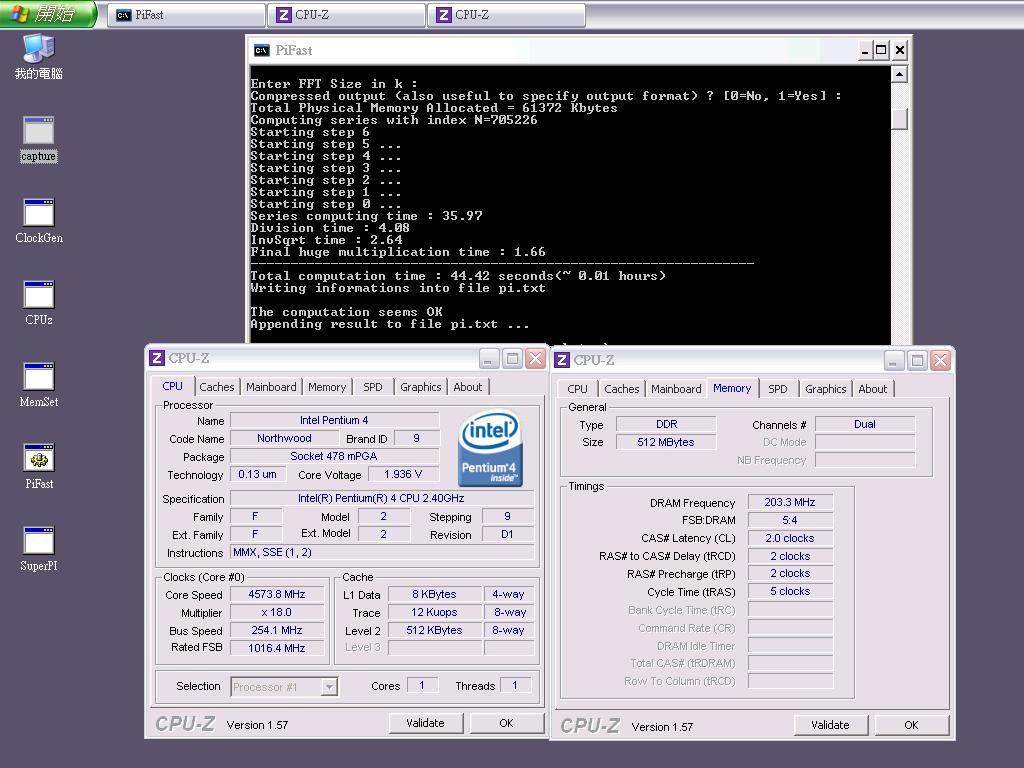The width and height of the screenshot is (1024, 768).
Task: Click the CAS# Latency 2.0 clocks value
Action: 790,538
